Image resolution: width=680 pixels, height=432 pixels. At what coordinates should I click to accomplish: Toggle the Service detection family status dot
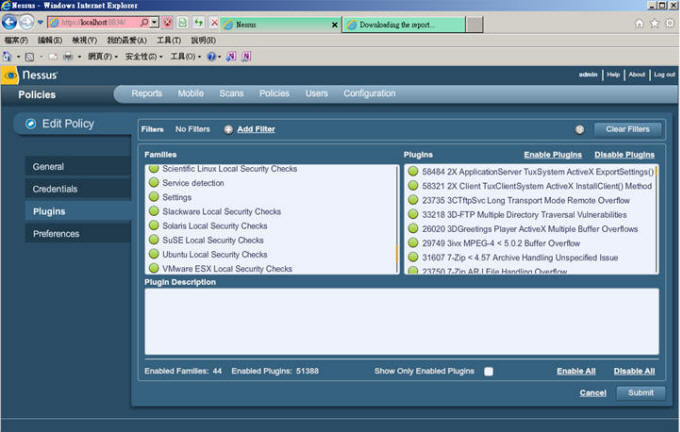pos(154,183)
